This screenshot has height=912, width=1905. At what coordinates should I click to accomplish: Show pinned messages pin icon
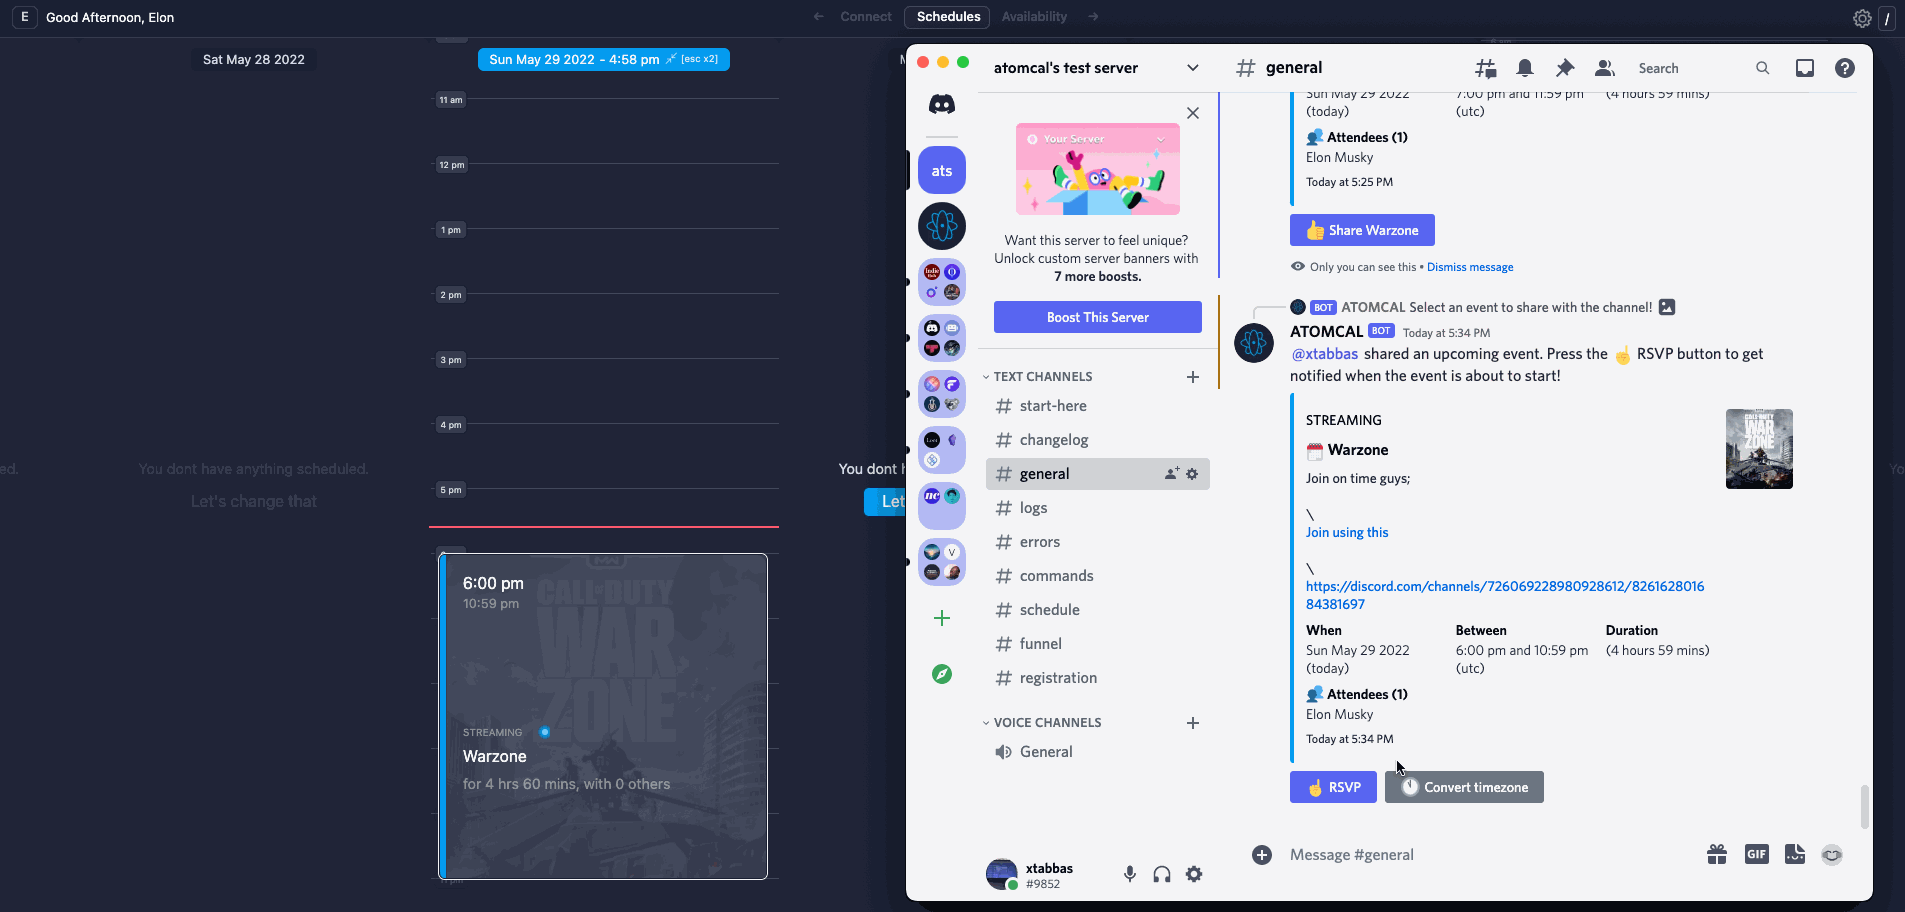point(1565,68)
